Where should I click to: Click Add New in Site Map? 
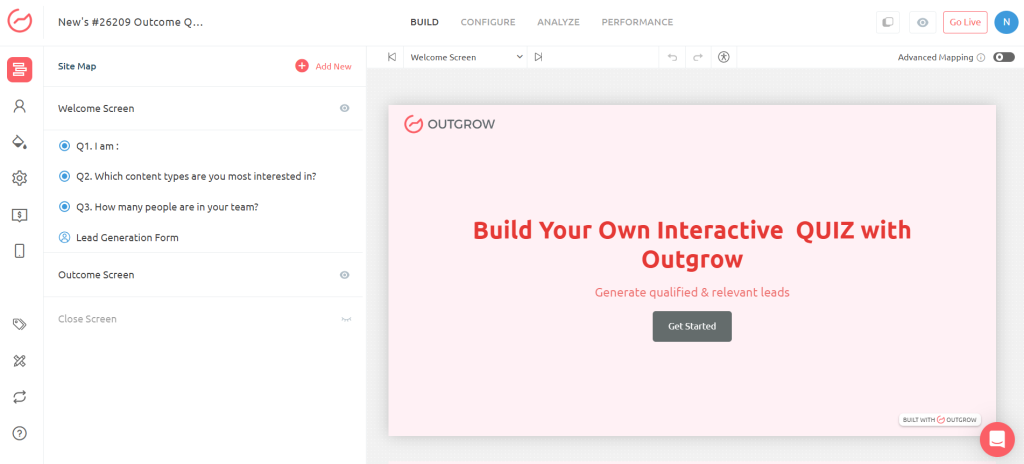click(324, 66)
